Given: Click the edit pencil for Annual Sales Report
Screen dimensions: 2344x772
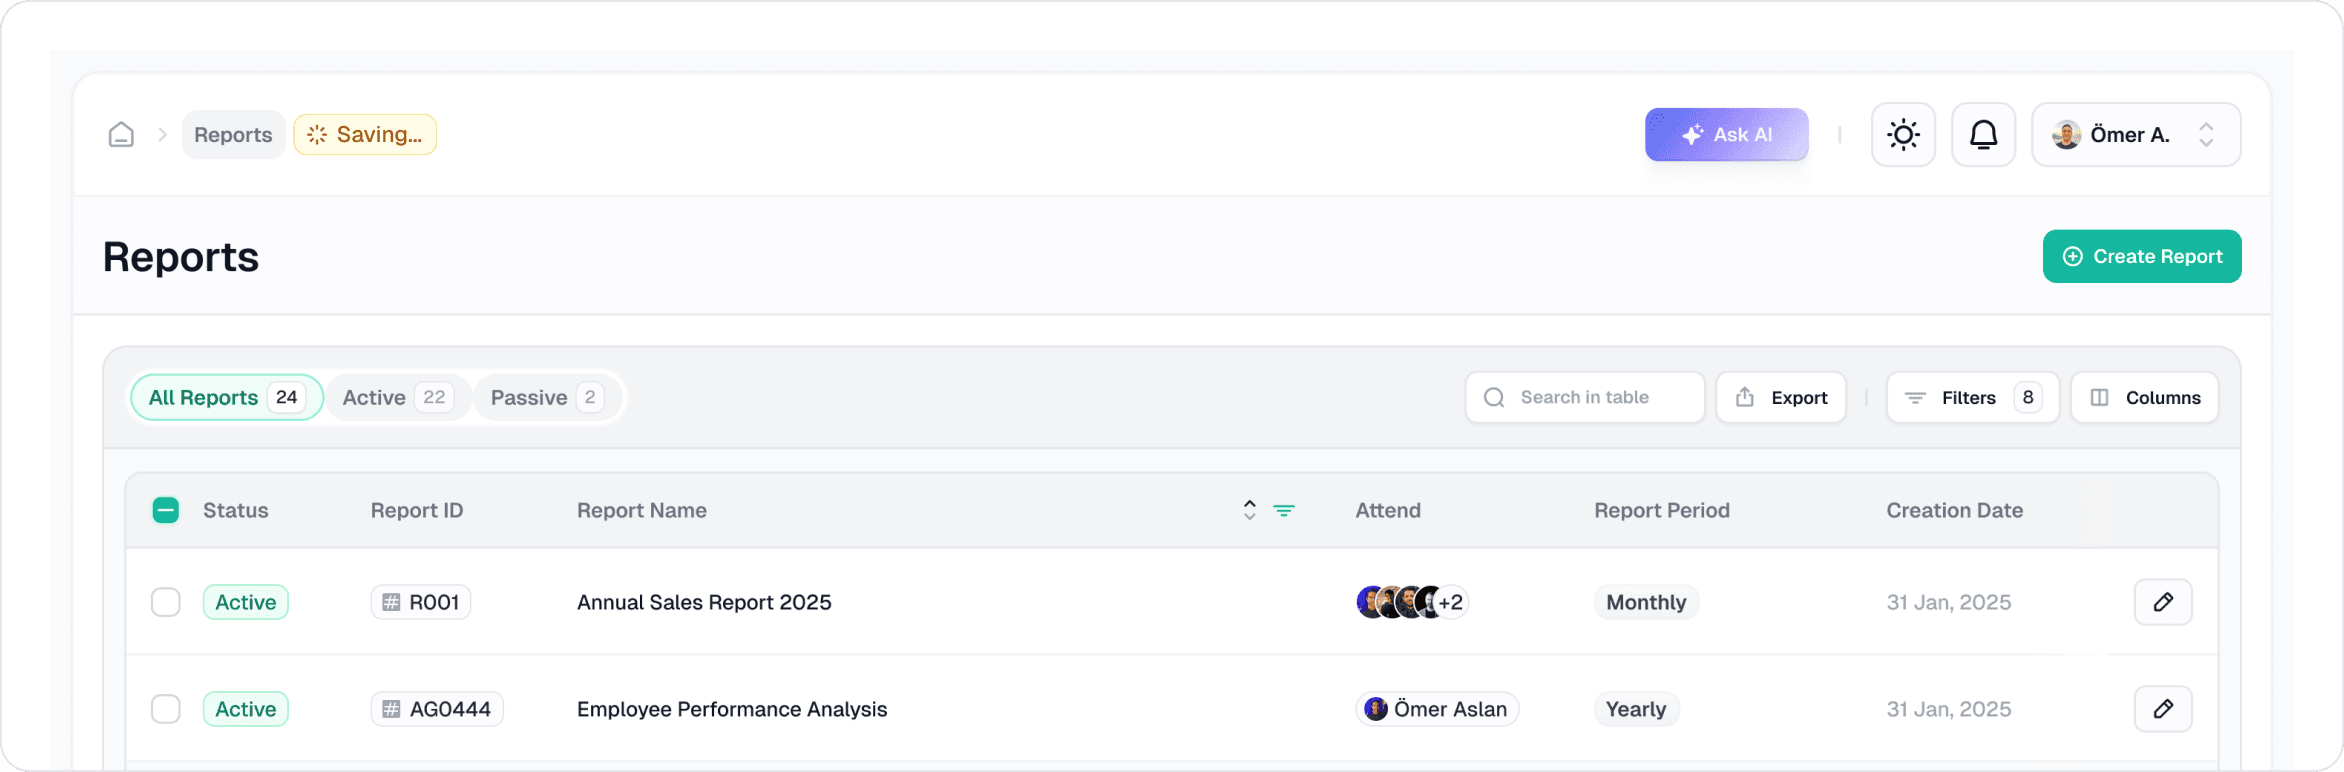Looking at the screenshot, I should coord(2163,602).
